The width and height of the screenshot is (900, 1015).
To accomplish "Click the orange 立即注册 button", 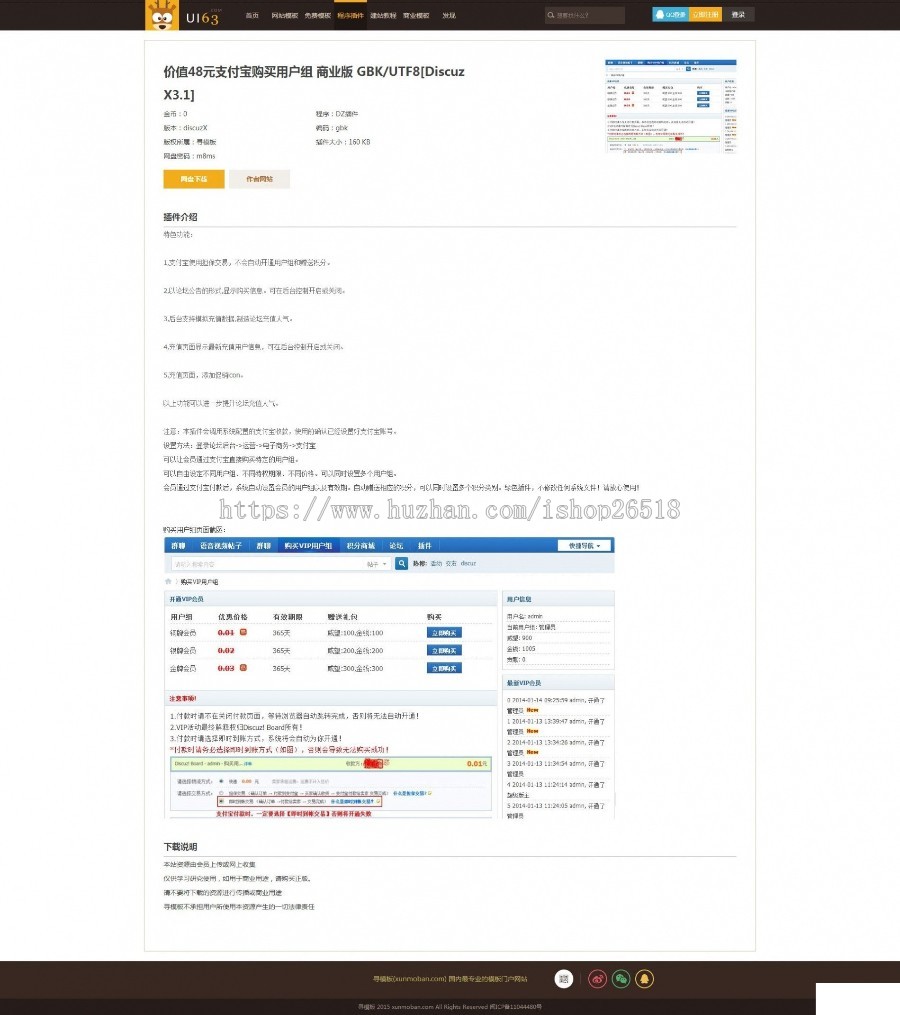I will [x=705, y=14].
